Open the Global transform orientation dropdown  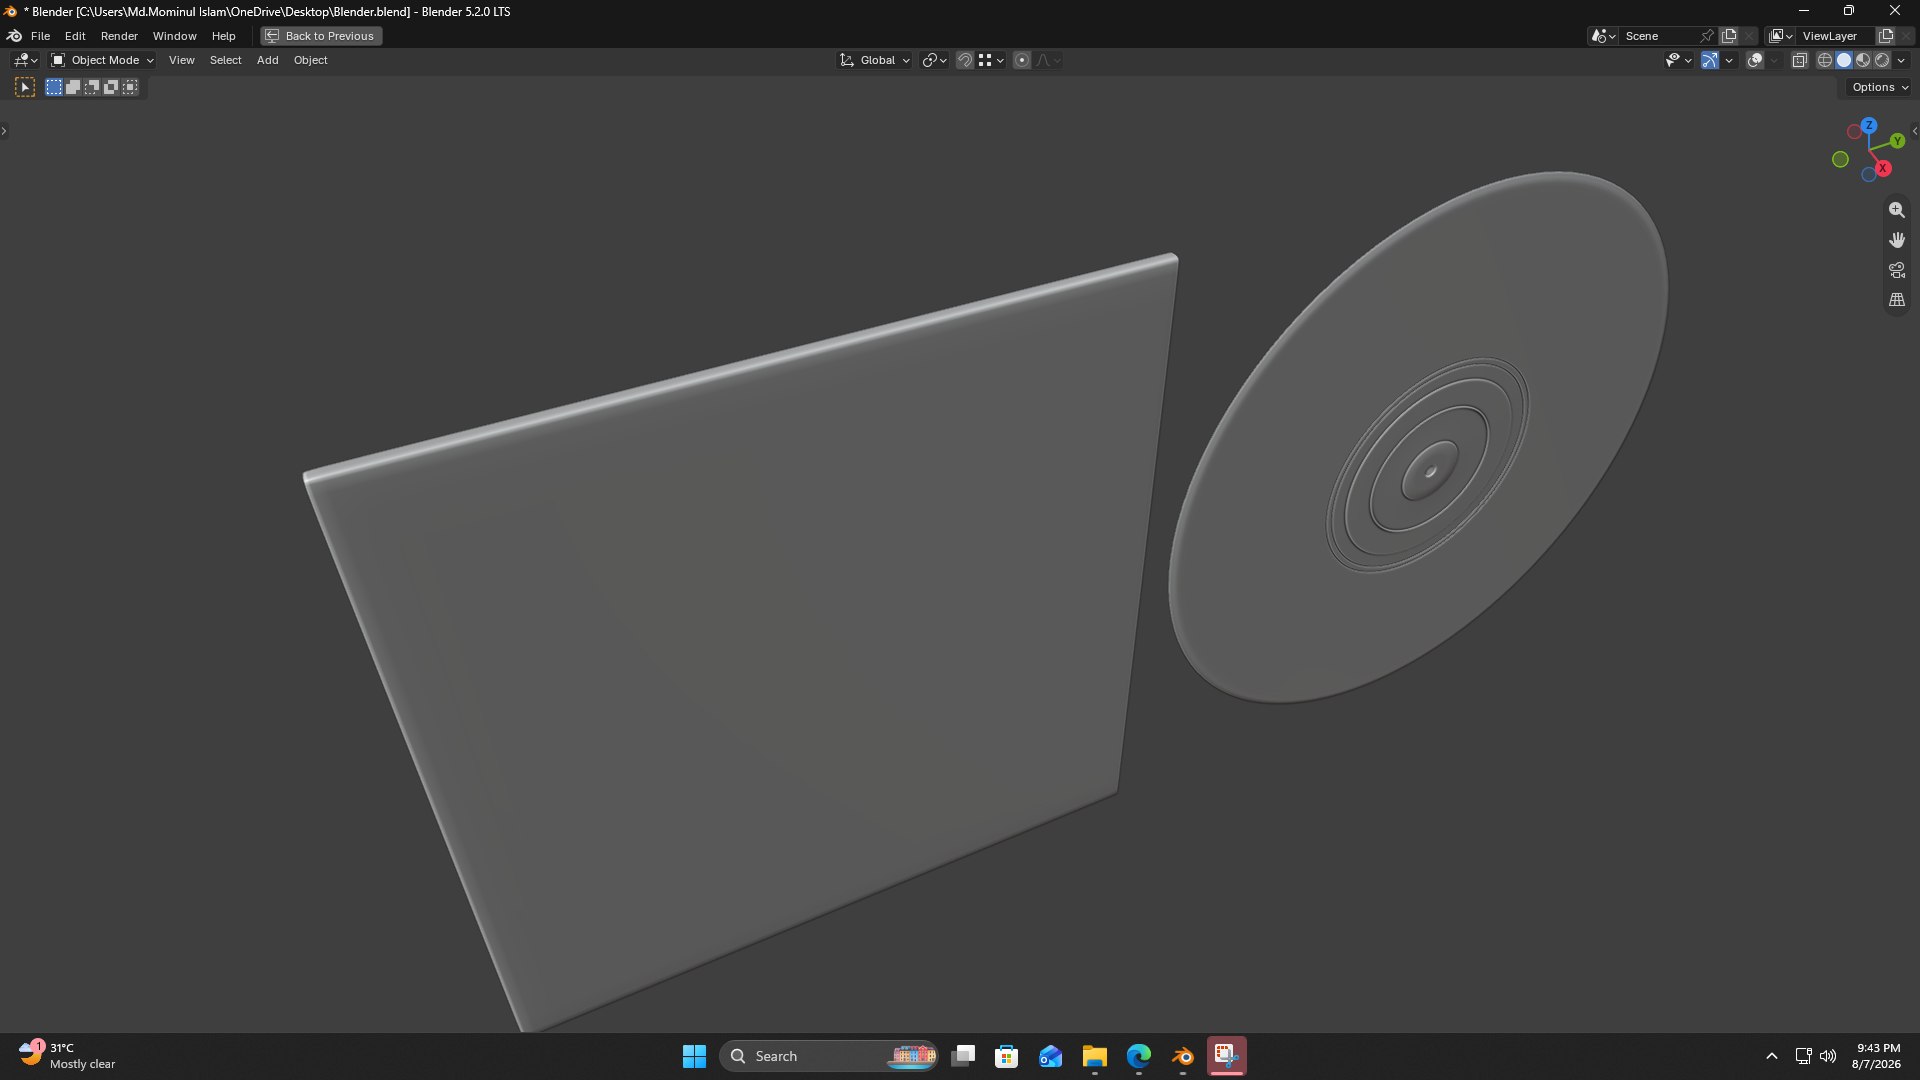tap(875, 60)
